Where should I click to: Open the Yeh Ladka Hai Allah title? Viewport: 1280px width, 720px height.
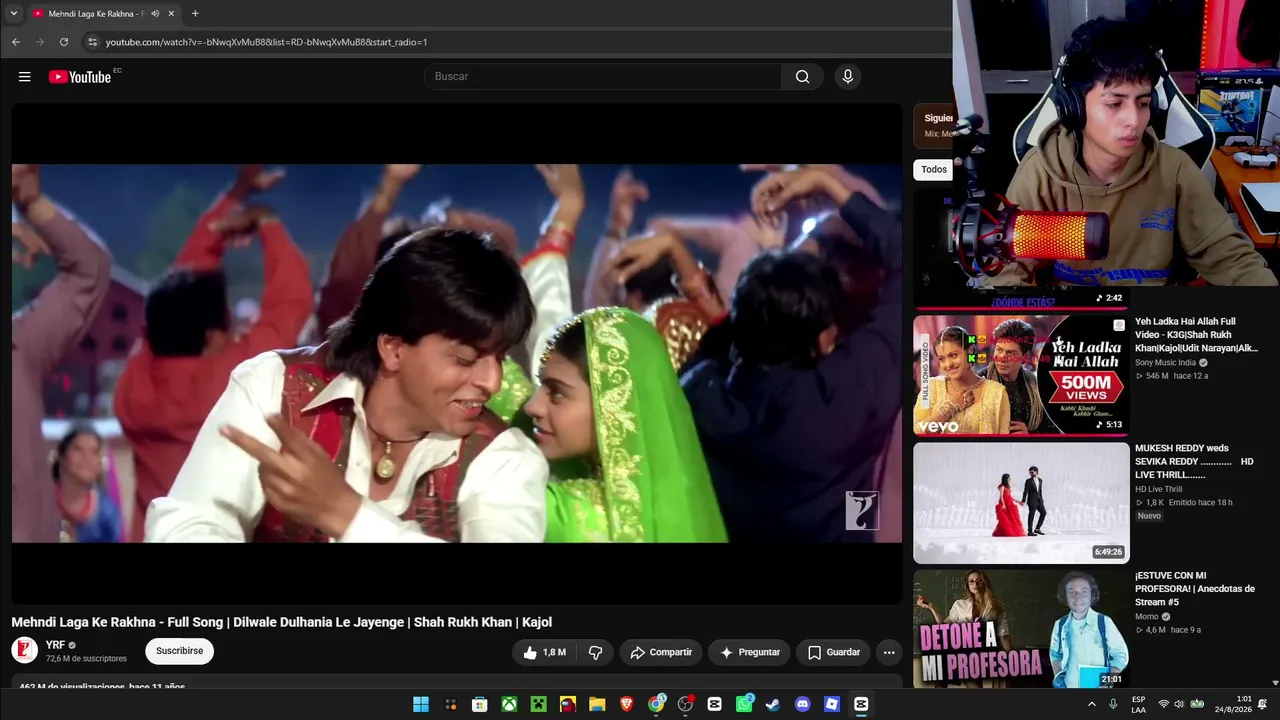1196,335
